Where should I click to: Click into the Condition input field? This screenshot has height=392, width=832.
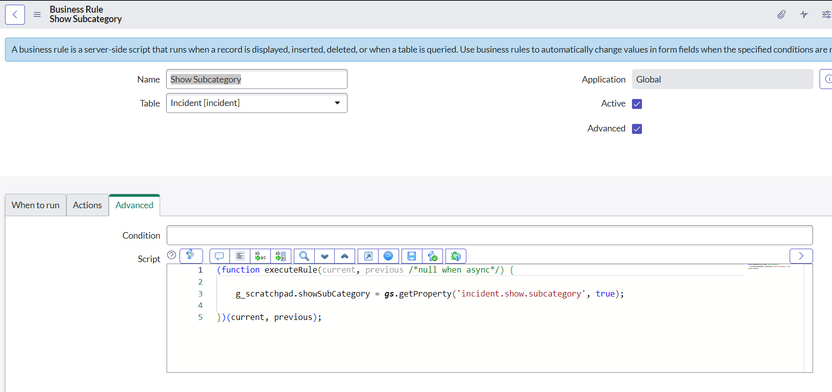(489, 235)
